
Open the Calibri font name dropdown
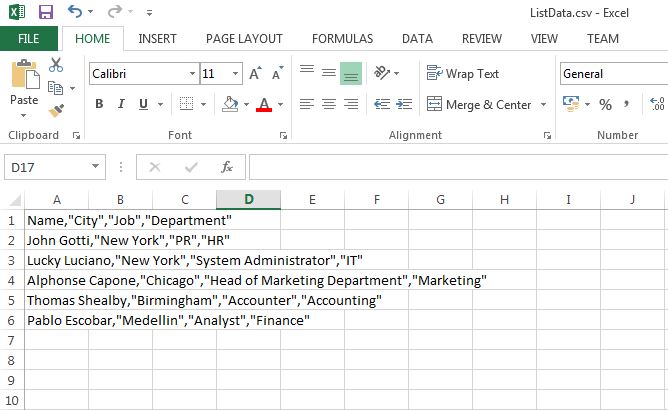click(x=192, y=74)
